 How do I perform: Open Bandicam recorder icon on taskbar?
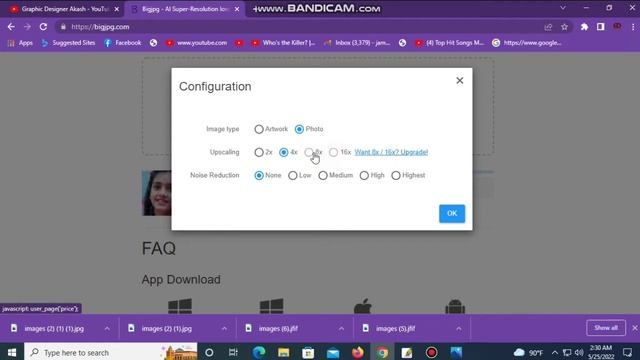click(431, 352)
